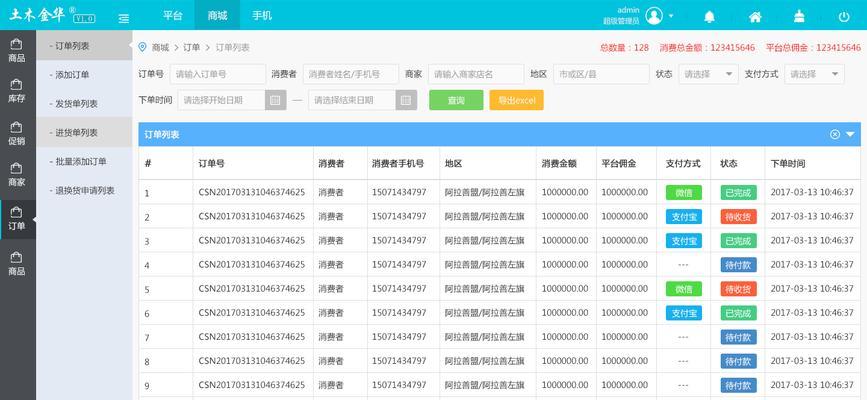Click the 支付宝 badge in row 2
Viewport: 867px width, 400px height.
[x=683, y=216]
